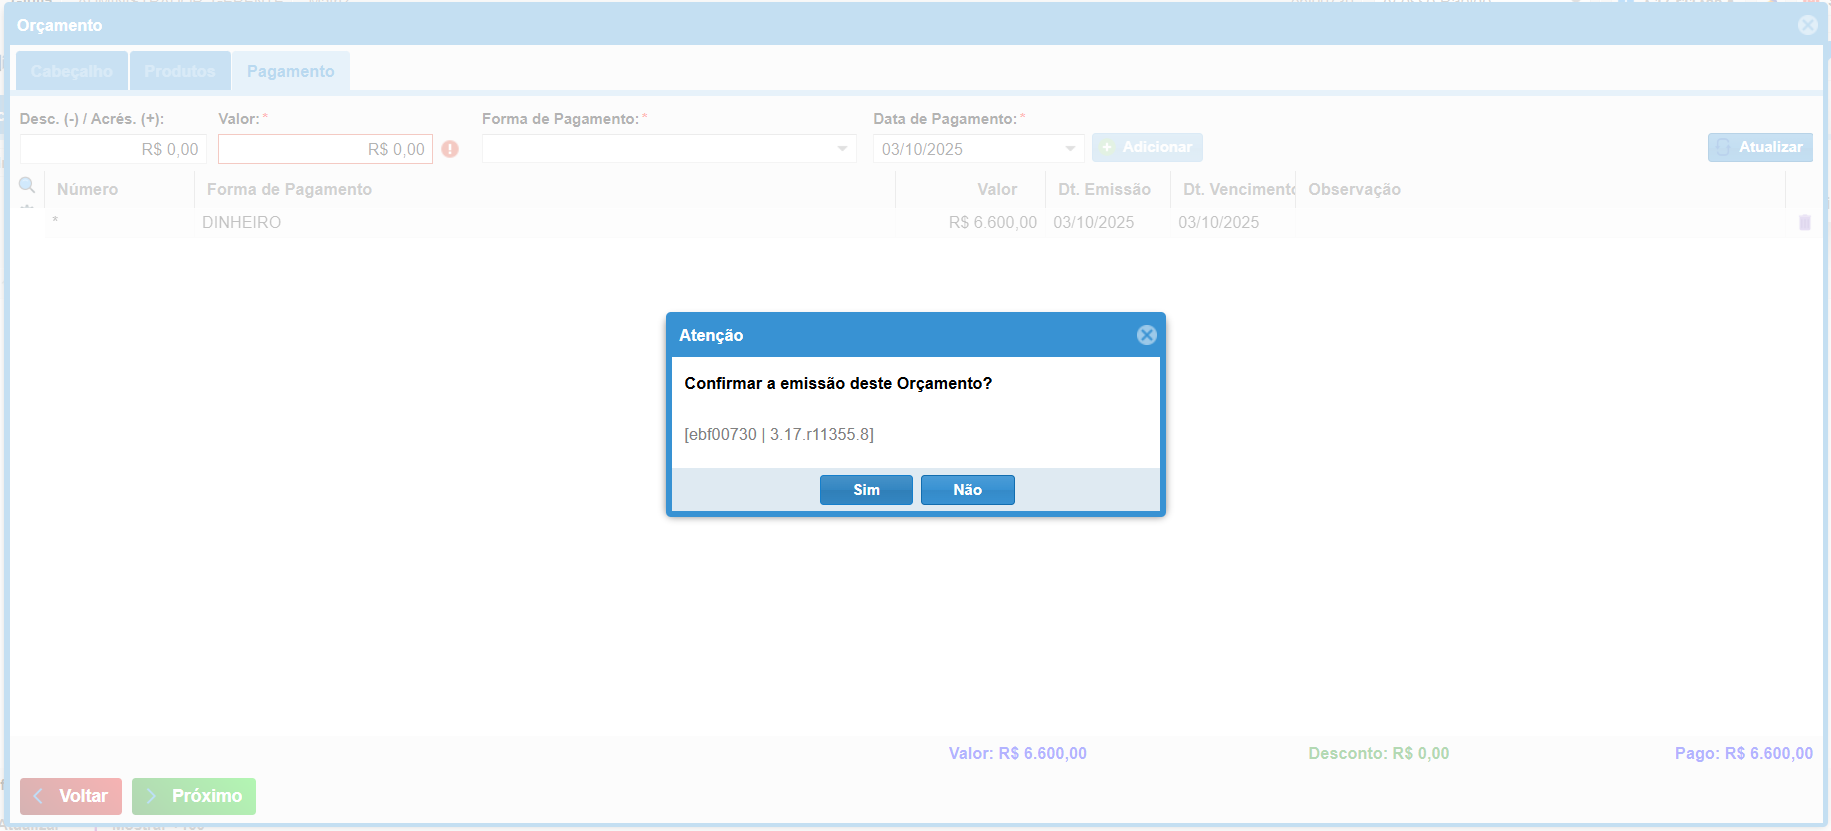
Task: Open the Produtos tab
Action: [x=180, y=71]
